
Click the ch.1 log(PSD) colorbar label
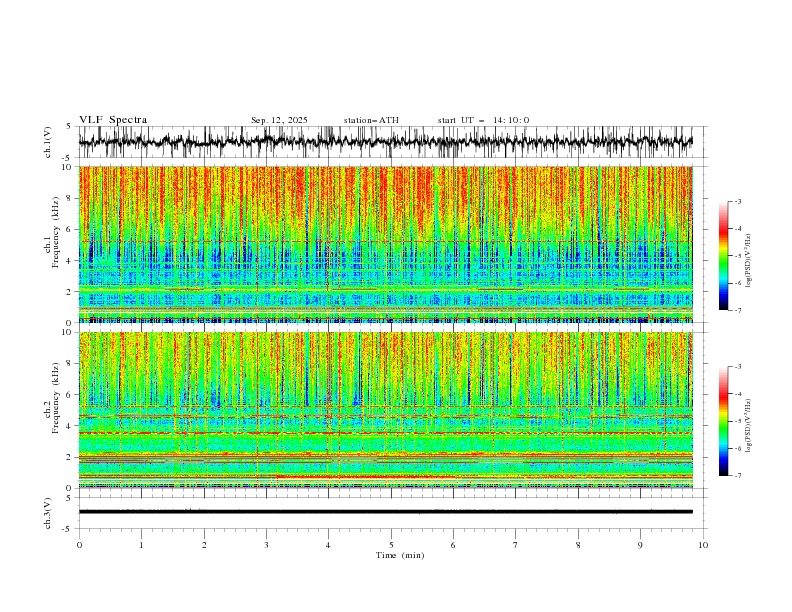tap(748, 261)
